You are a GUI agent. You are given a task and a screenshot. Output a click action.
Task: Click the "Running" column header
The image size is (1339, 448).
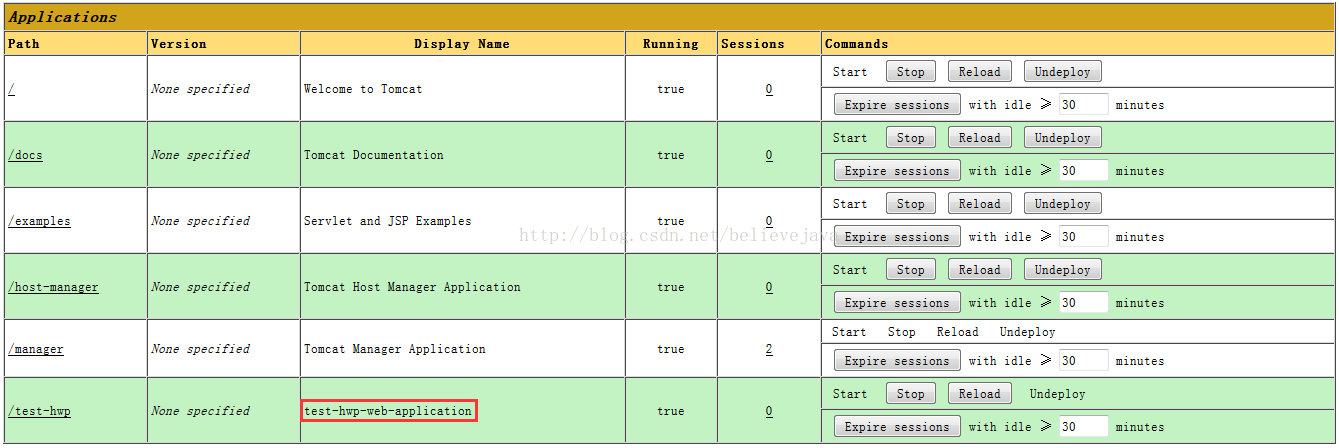coord(671,44)
